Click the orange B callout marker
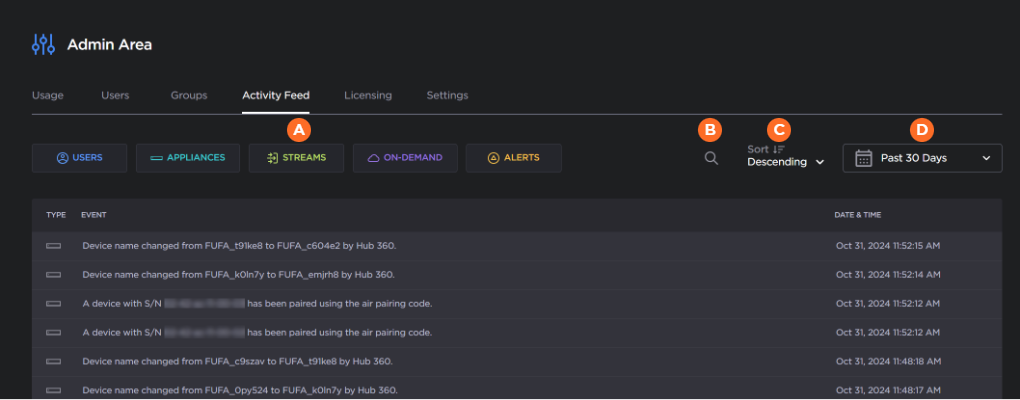This screenshot has height=400, width=1020. [x=710, y=129]
